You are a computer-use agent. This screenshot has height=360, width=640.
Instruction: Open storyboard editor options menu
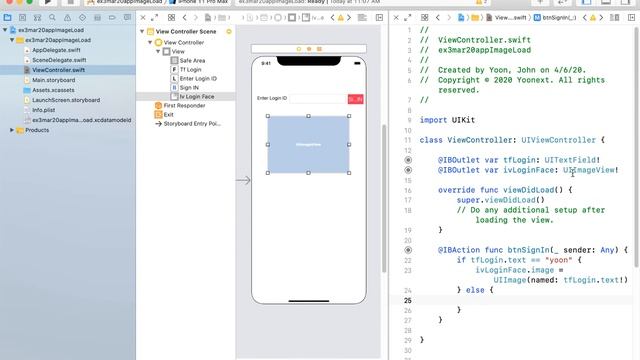click(362, 18)
